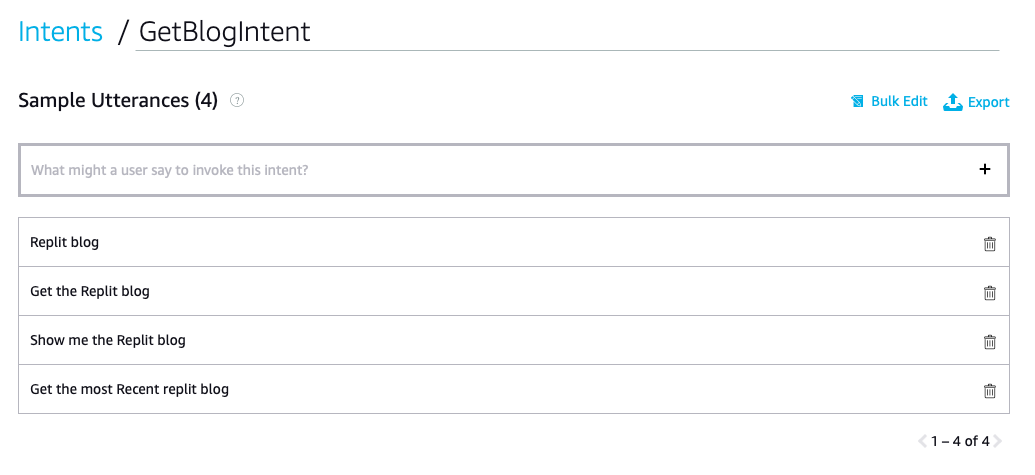Screen dimensions: 1035x475
Task: Export the sample utterances
Action: [x=988, y=102]
